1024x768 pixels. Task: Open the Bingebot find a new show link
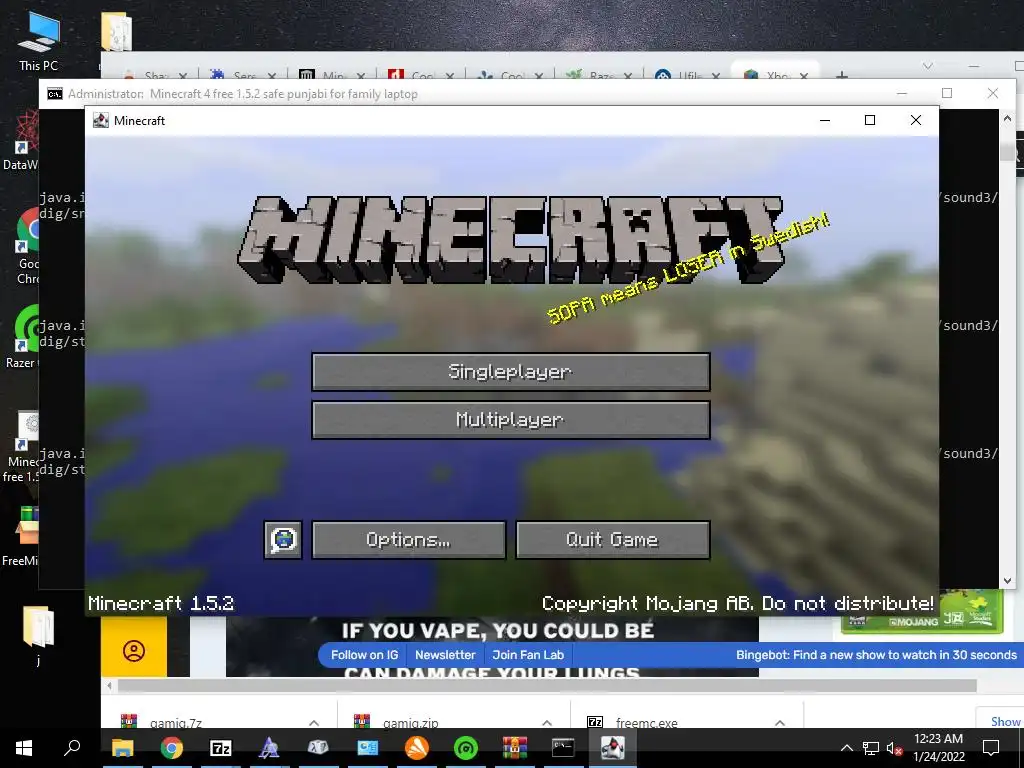(x=876, y=654)
